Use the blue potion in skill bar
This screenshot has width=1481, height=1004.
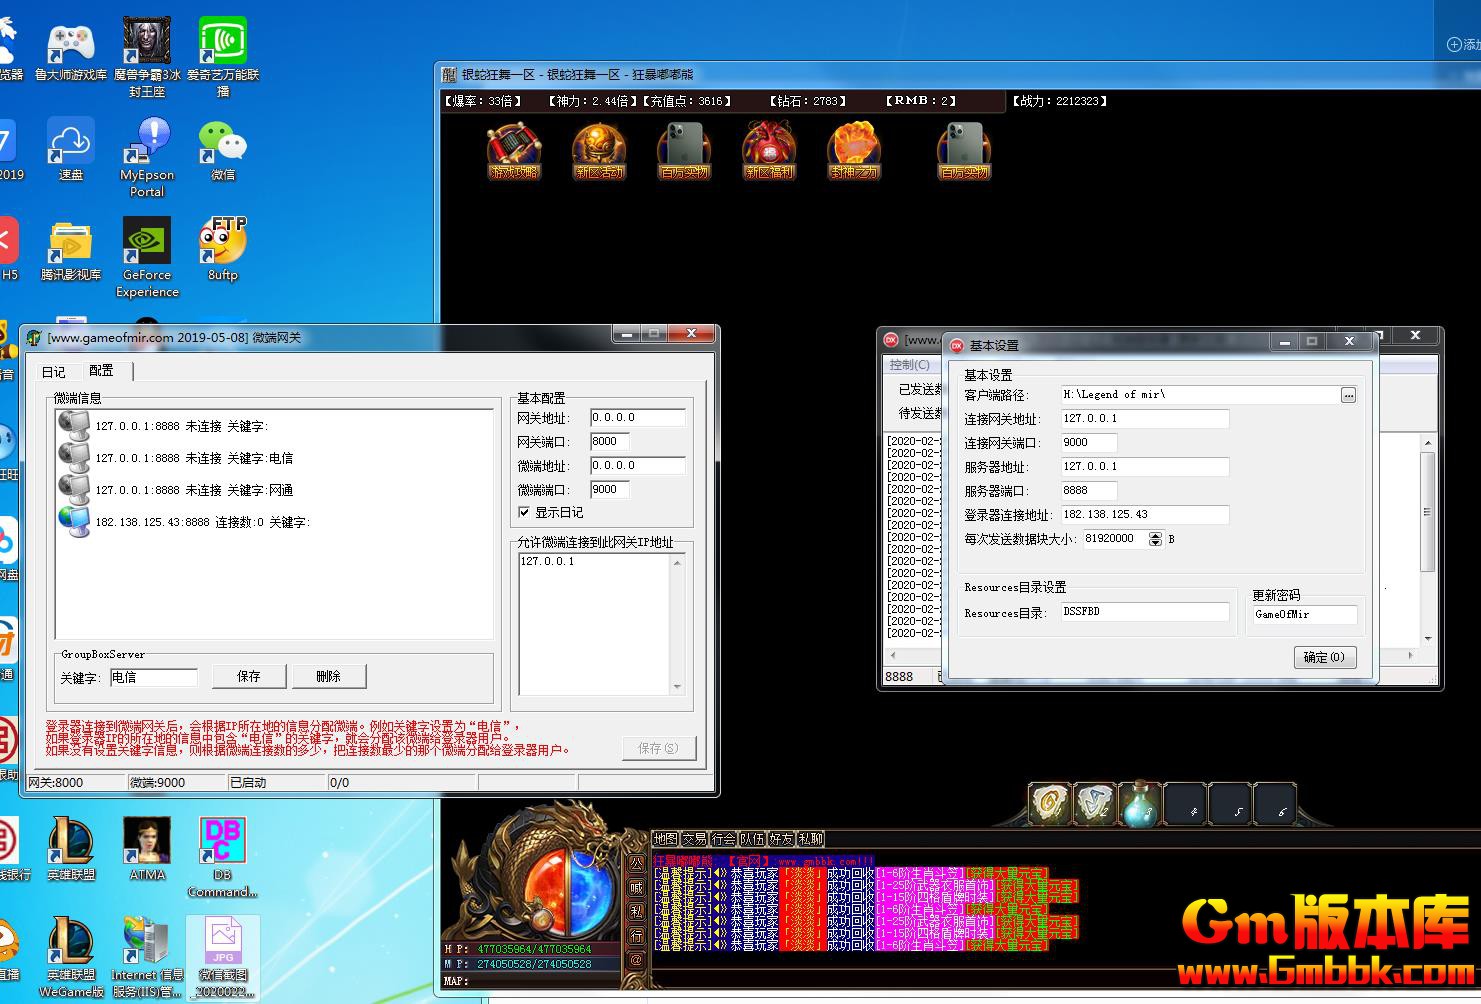click(1140, 803)
